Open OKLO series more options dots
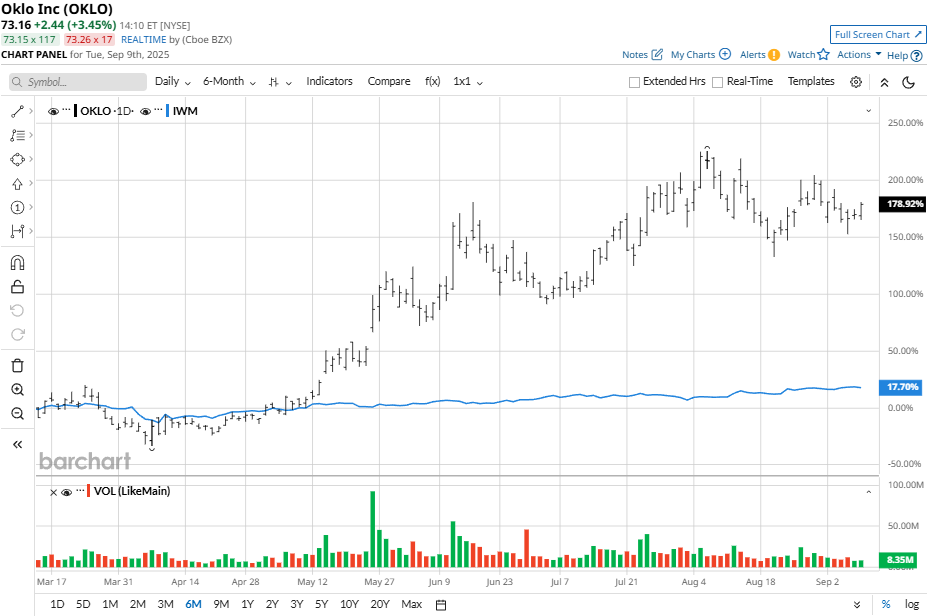 point(66,110)
